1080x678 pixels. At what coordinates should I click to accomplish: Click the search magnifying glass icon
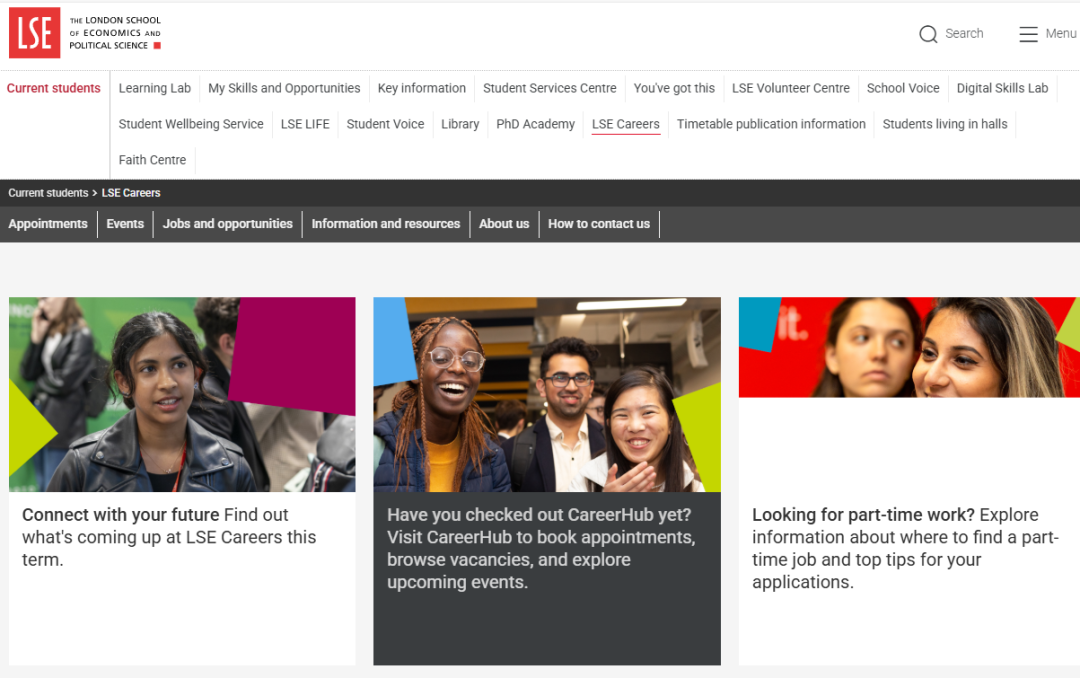928,34
